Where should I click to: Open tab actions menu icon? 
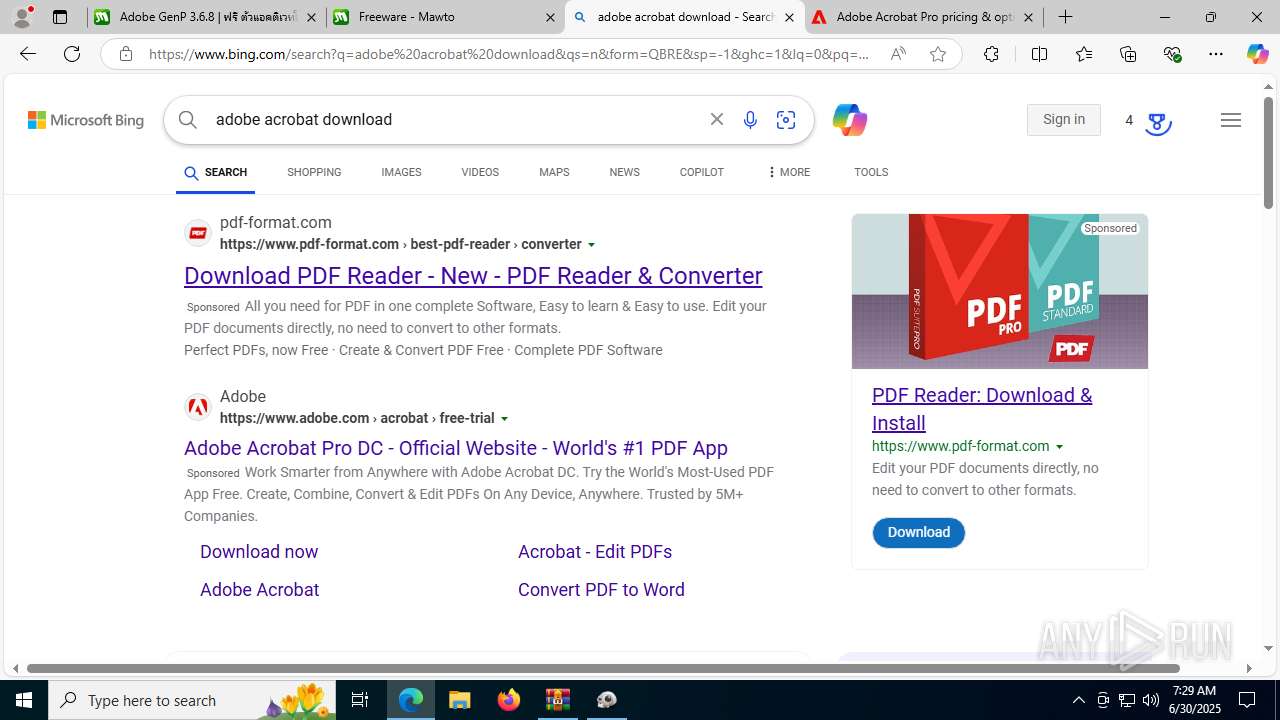pyautogui.click(x=60, y=17)
